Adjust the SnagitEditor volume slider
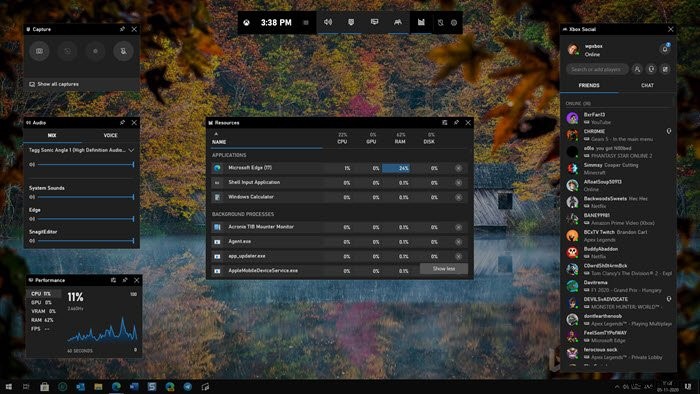This screenshot has width=700, height=394. point(86,241)
